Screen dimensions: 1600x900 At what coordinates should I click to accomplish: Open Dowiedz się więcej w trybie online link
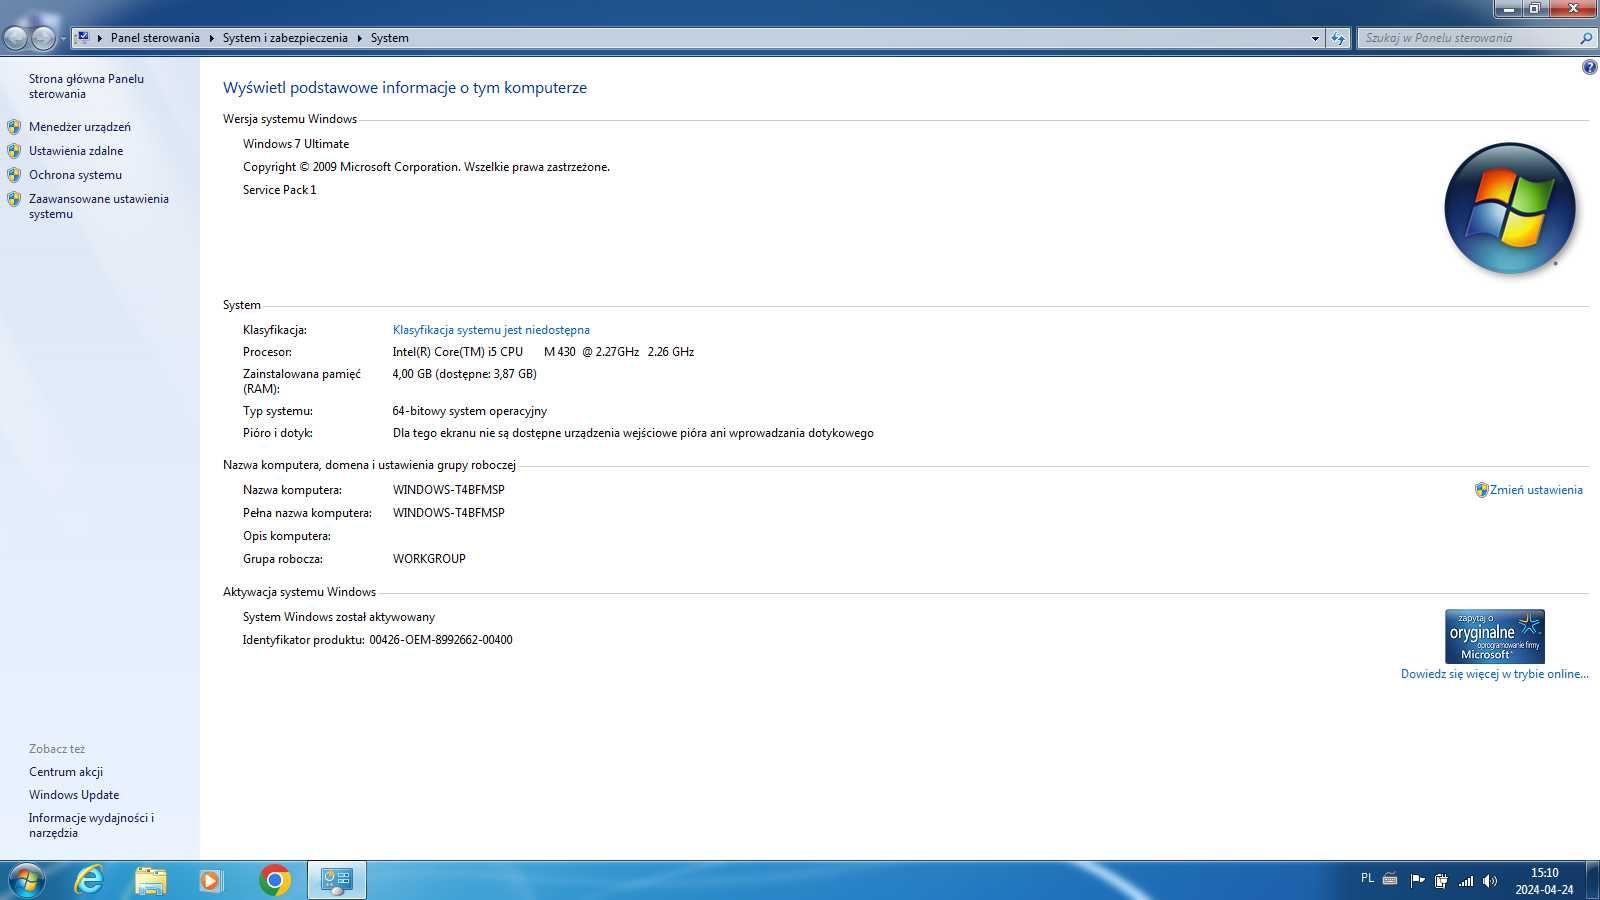click(x=1494, y=674)
